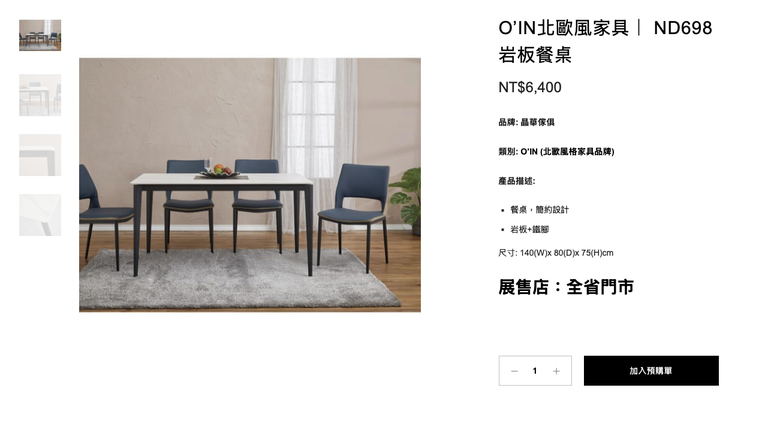Select the first dining set thumbnail

pos(40,35)
